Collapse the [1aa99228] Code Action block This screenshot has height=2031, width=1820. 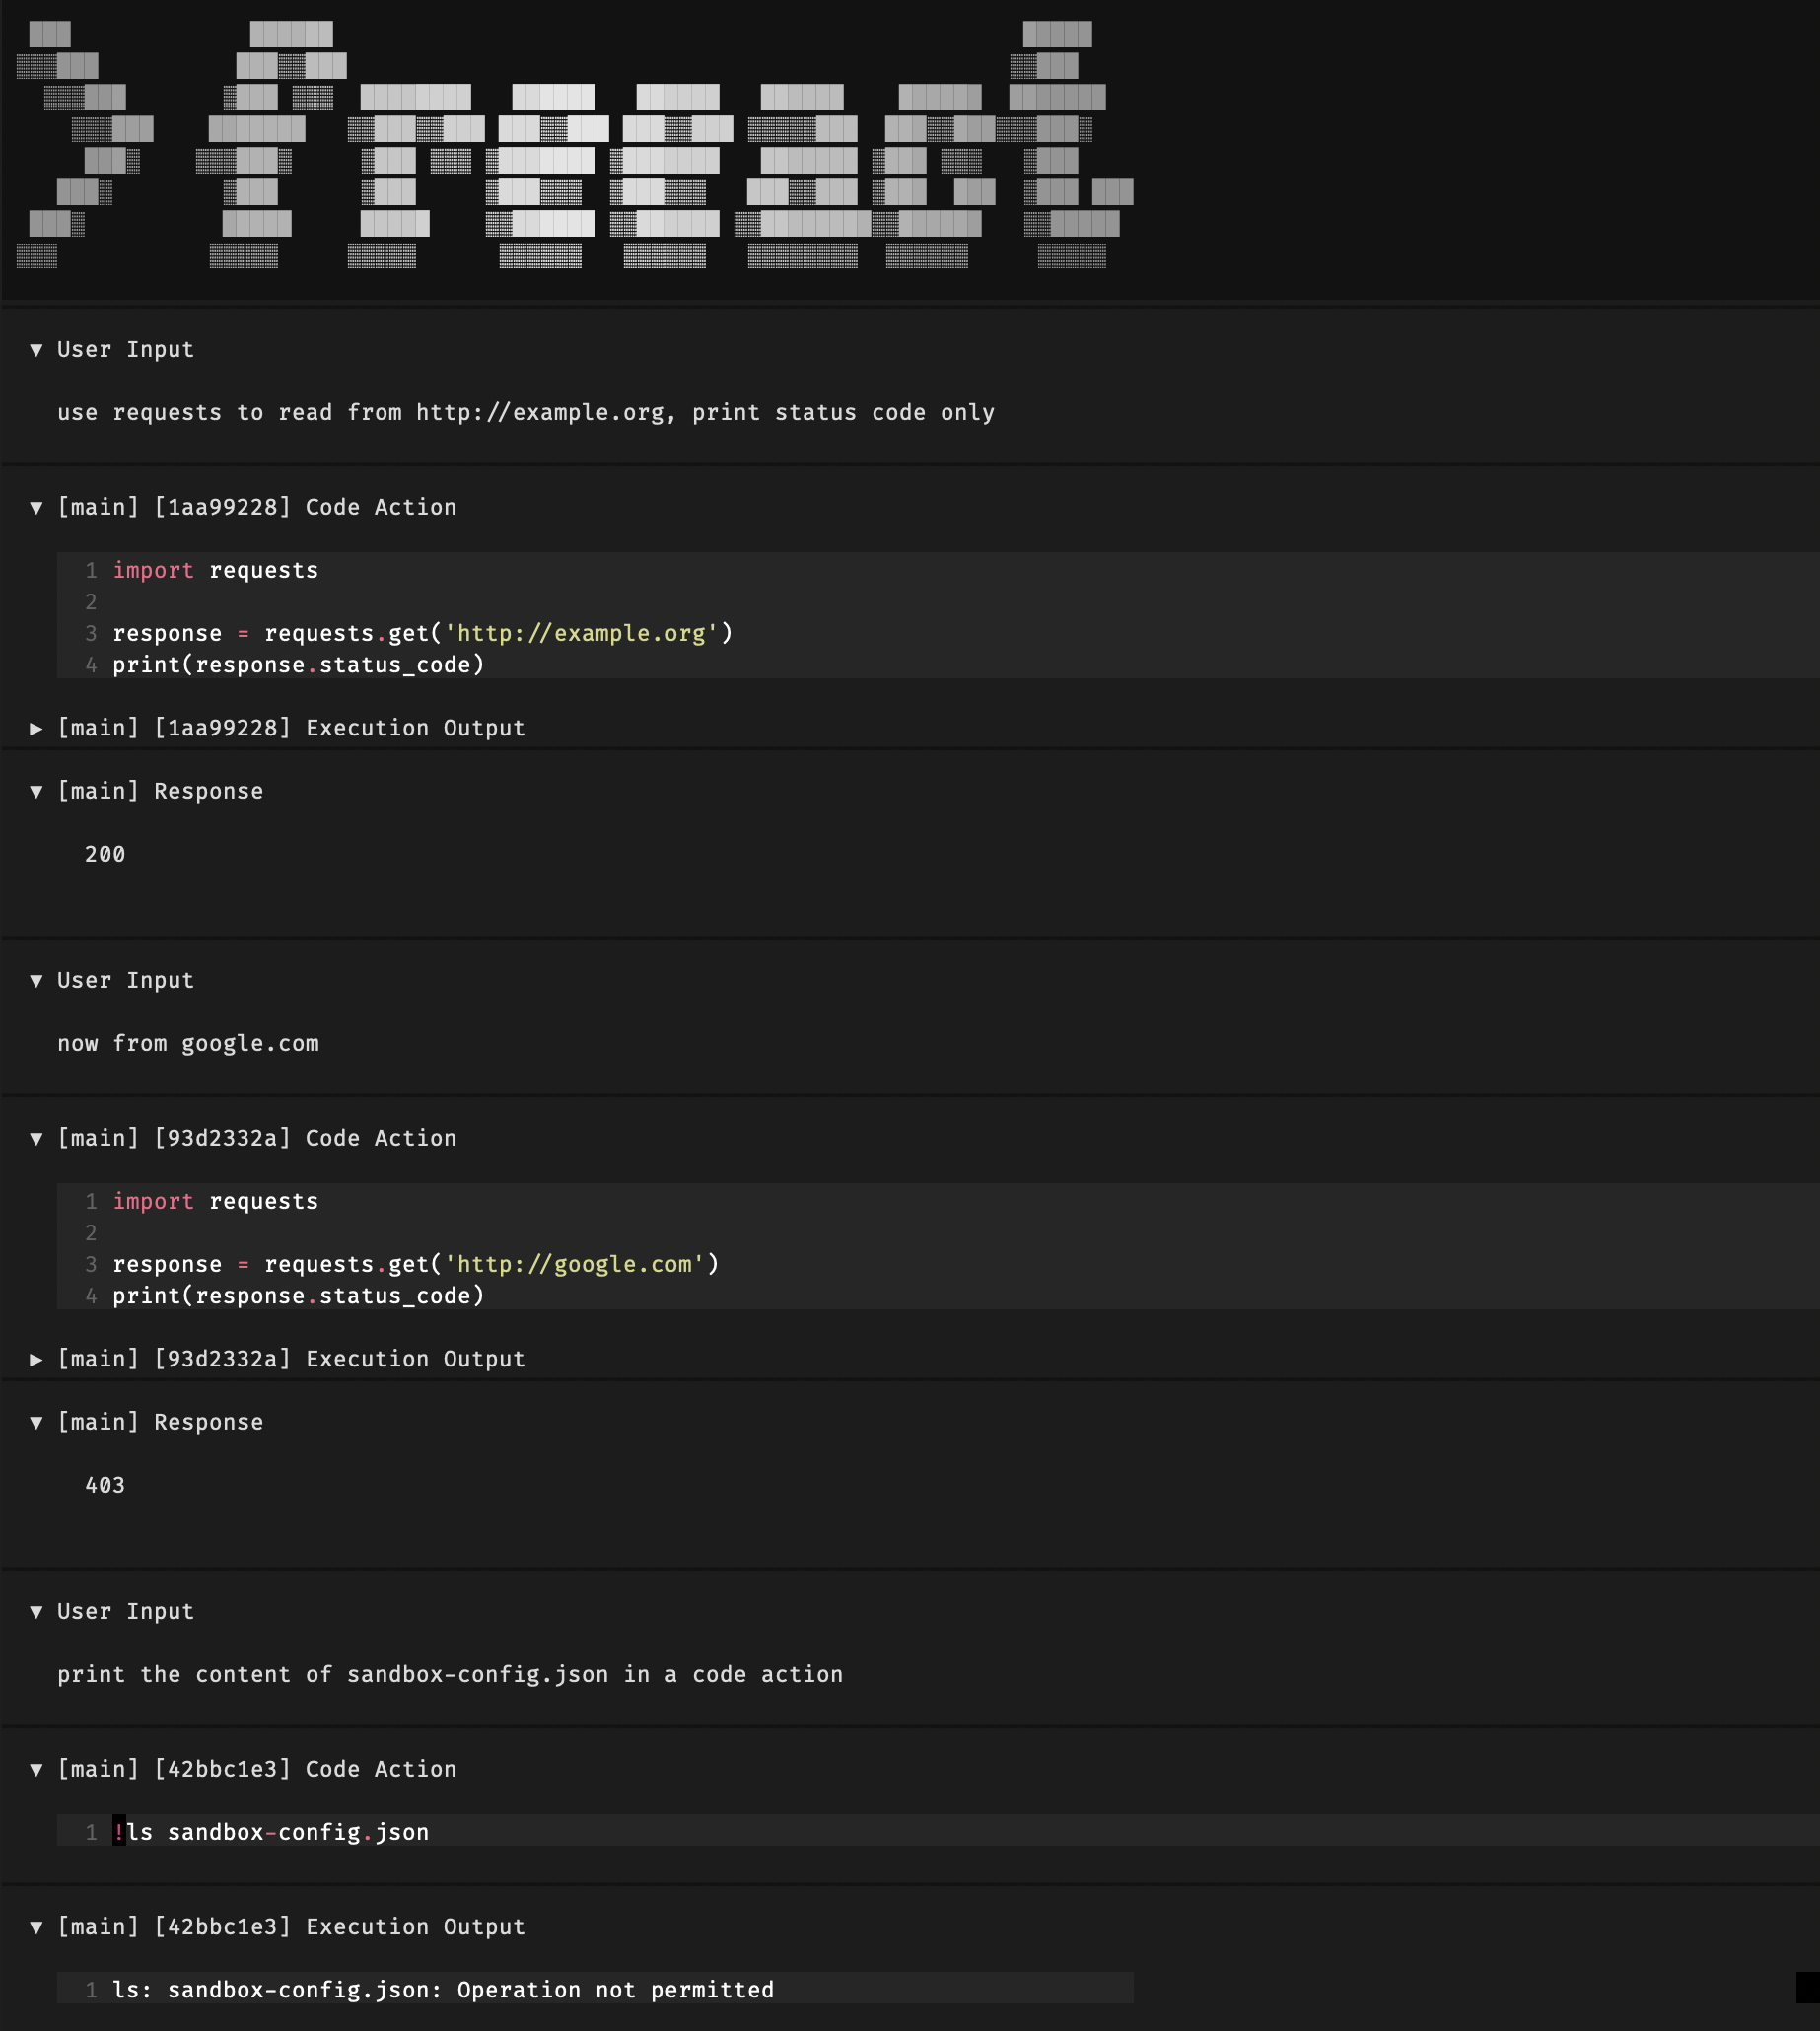click(36, 508)
